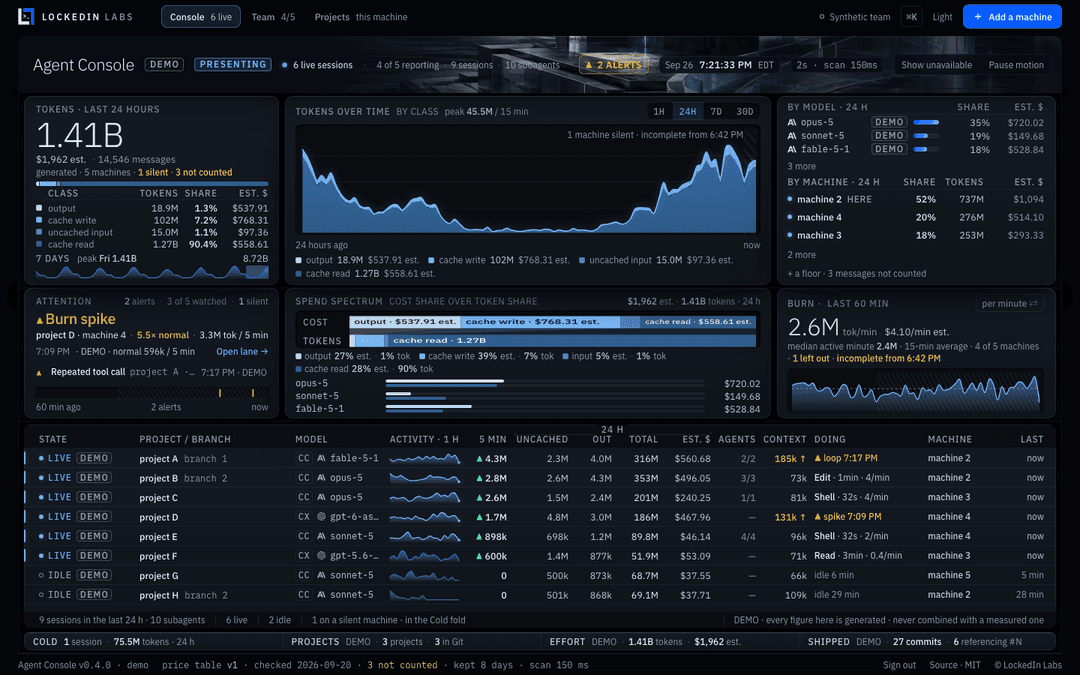Click the Anthropic icon beside opus-5 in By Model
Screen dimensions: 1080x675
792,122
